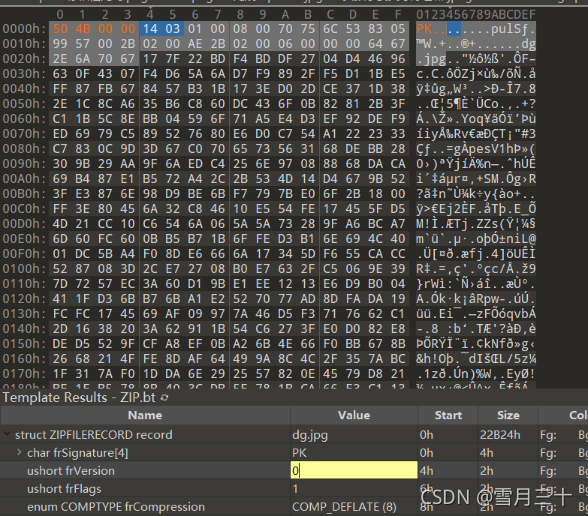The image size is (588, 516).
Task: Select byte DE in row 0150h
Action: tap(60, 344)
